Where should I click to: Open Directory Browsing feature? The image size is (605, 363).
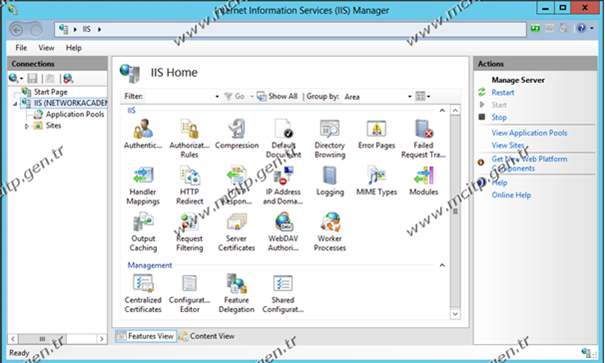330,138
